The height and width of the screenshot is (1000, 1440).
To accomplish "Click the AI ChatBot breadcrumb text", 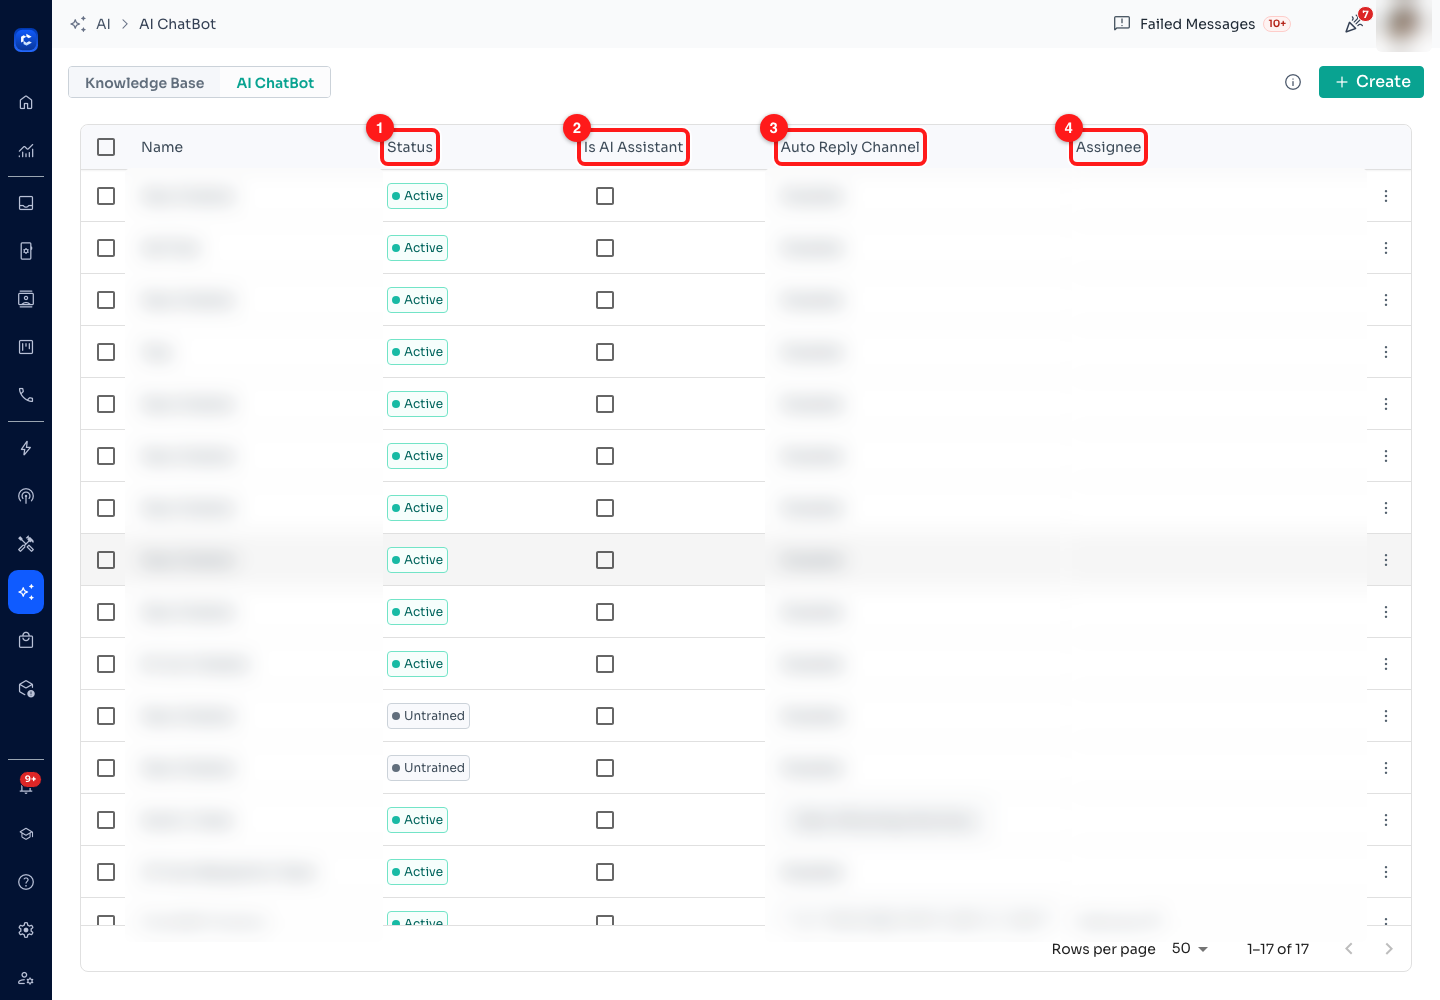I will 177,24.
